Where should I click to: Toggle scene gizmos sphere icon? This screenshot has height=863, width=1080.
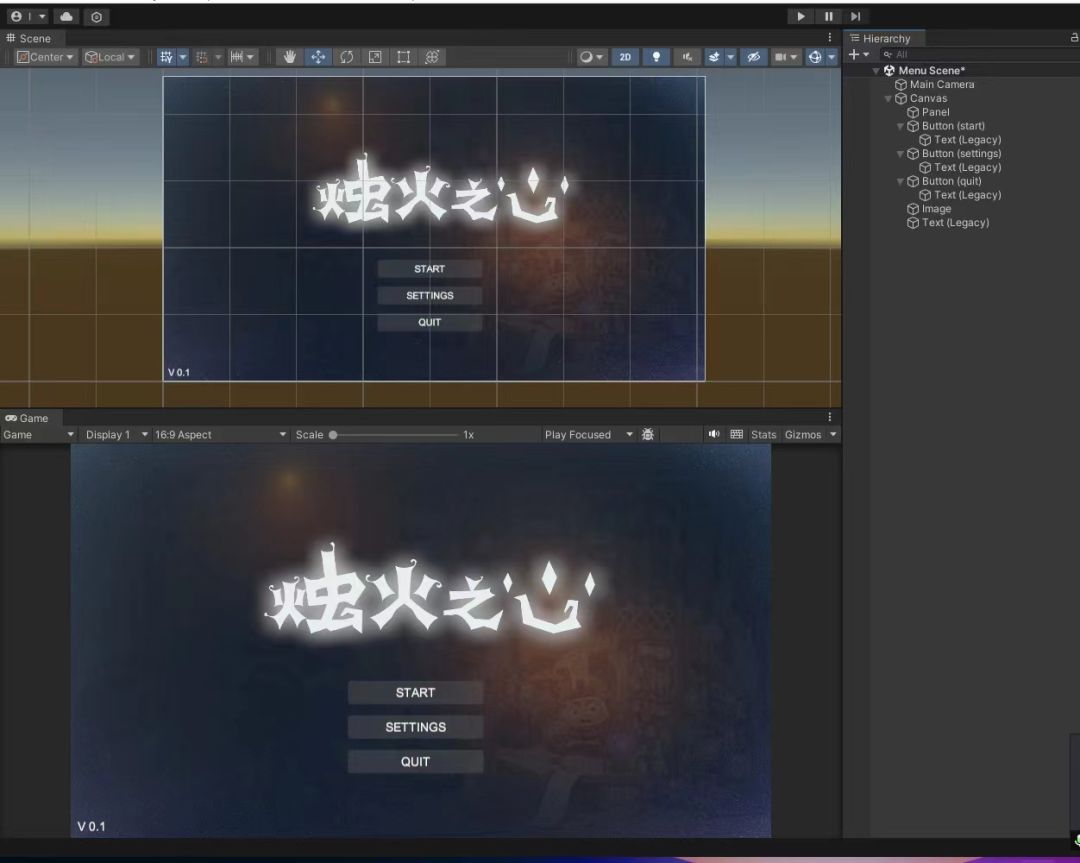(815, 57)
